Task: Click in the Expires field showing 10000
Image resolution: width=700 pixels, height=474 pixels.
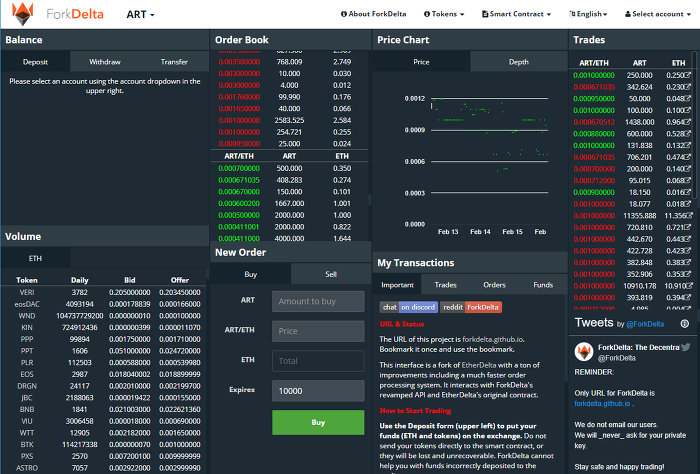Action: (x=318, y=391)
